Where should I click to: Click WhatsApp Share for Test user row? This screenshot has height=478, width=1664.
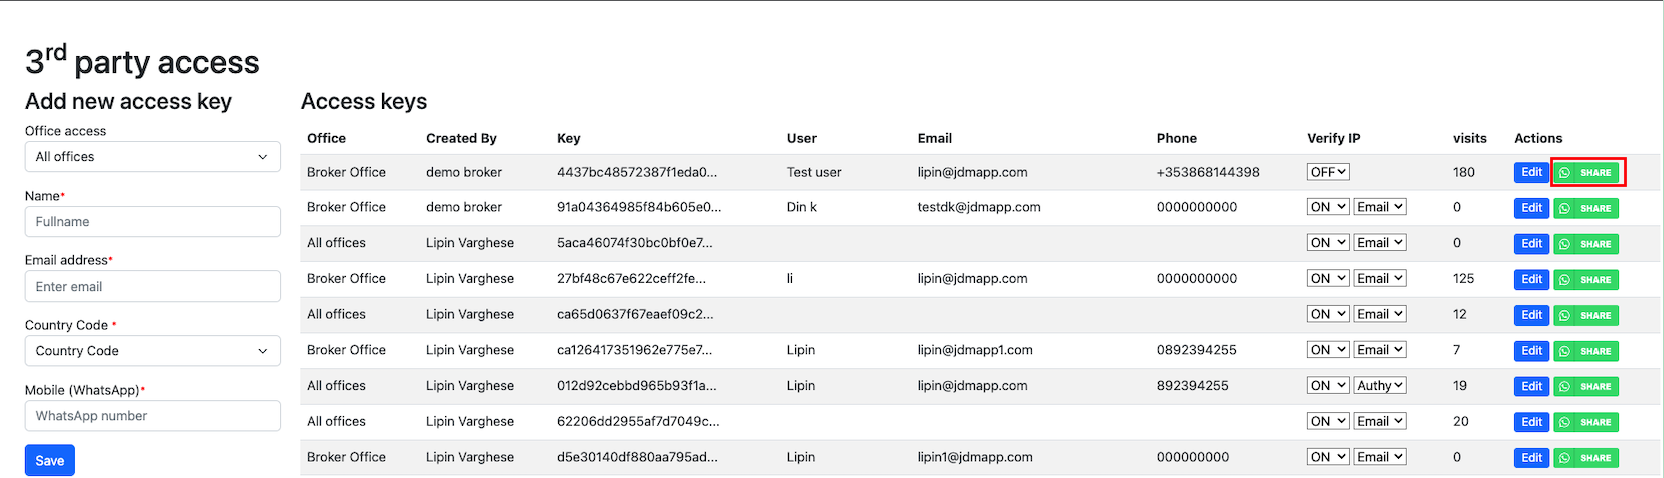[x=1586, y=173]
